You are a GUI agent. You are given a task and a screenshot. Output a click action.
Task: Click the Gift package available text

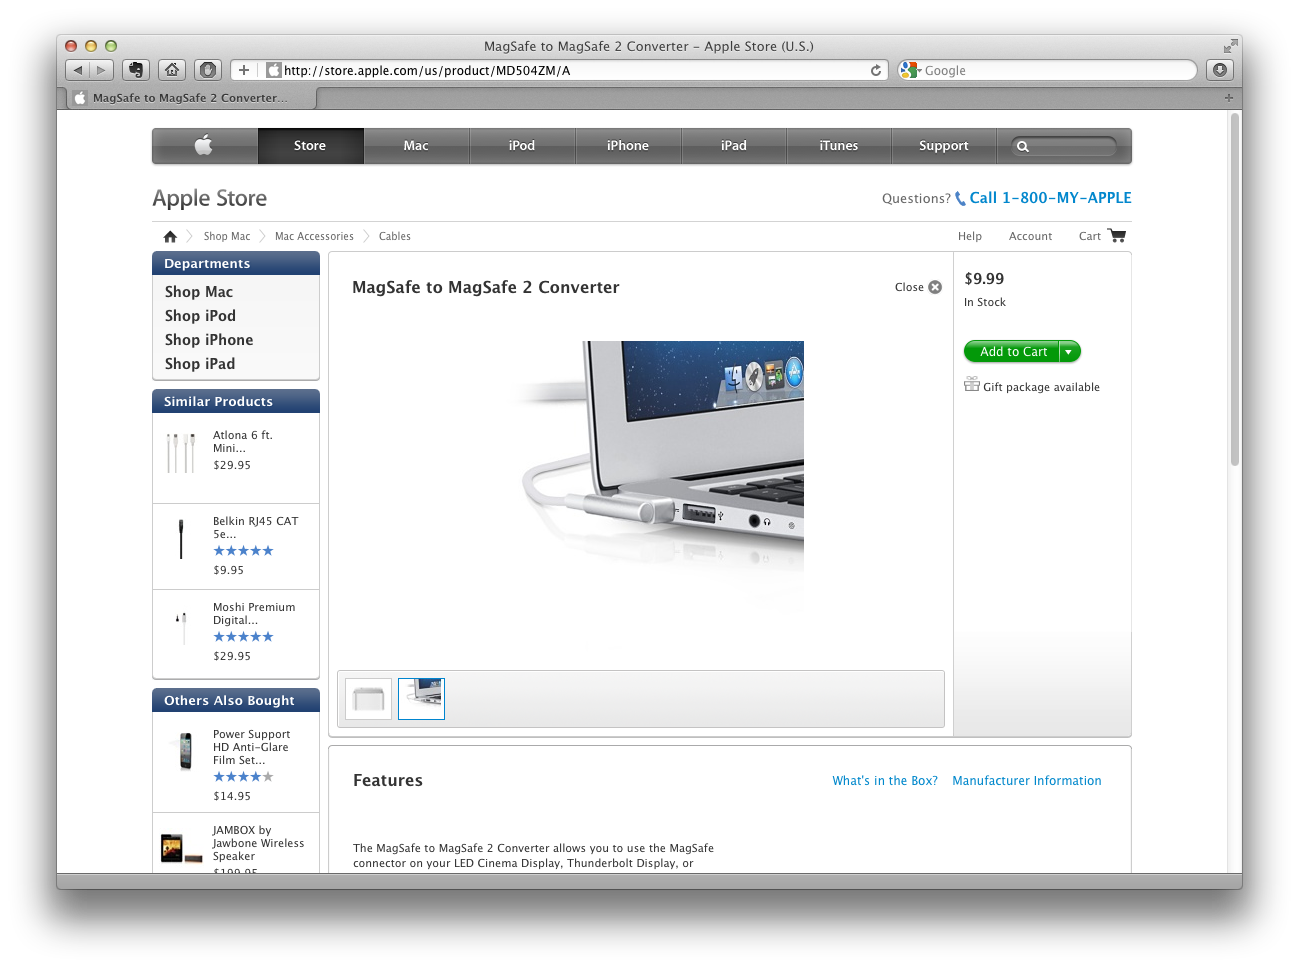coord(1041,387)
